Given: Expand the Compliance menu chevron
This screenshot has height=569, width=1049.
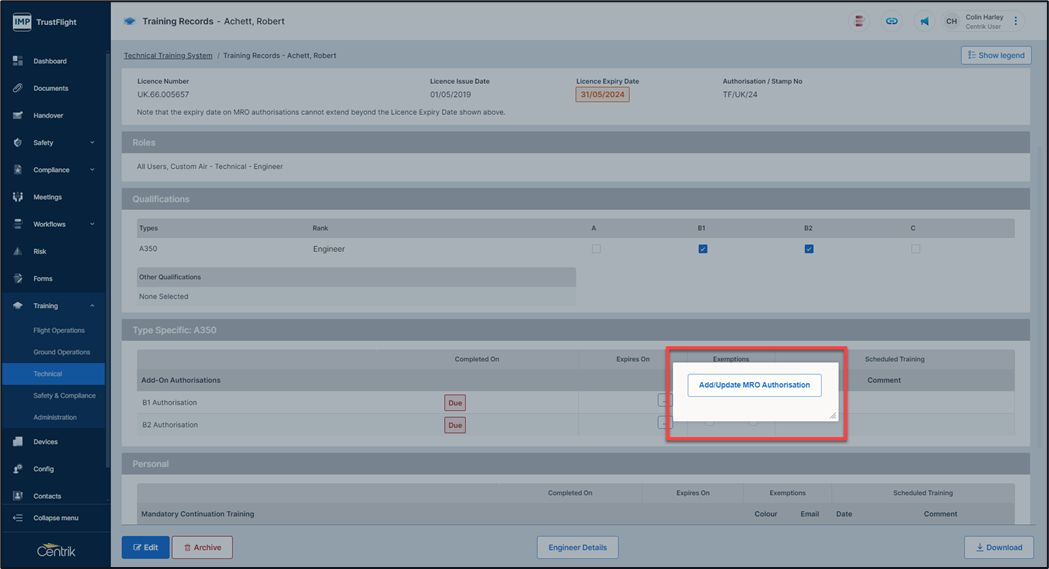Looking at the screenshot, I should tap(92, 170).
